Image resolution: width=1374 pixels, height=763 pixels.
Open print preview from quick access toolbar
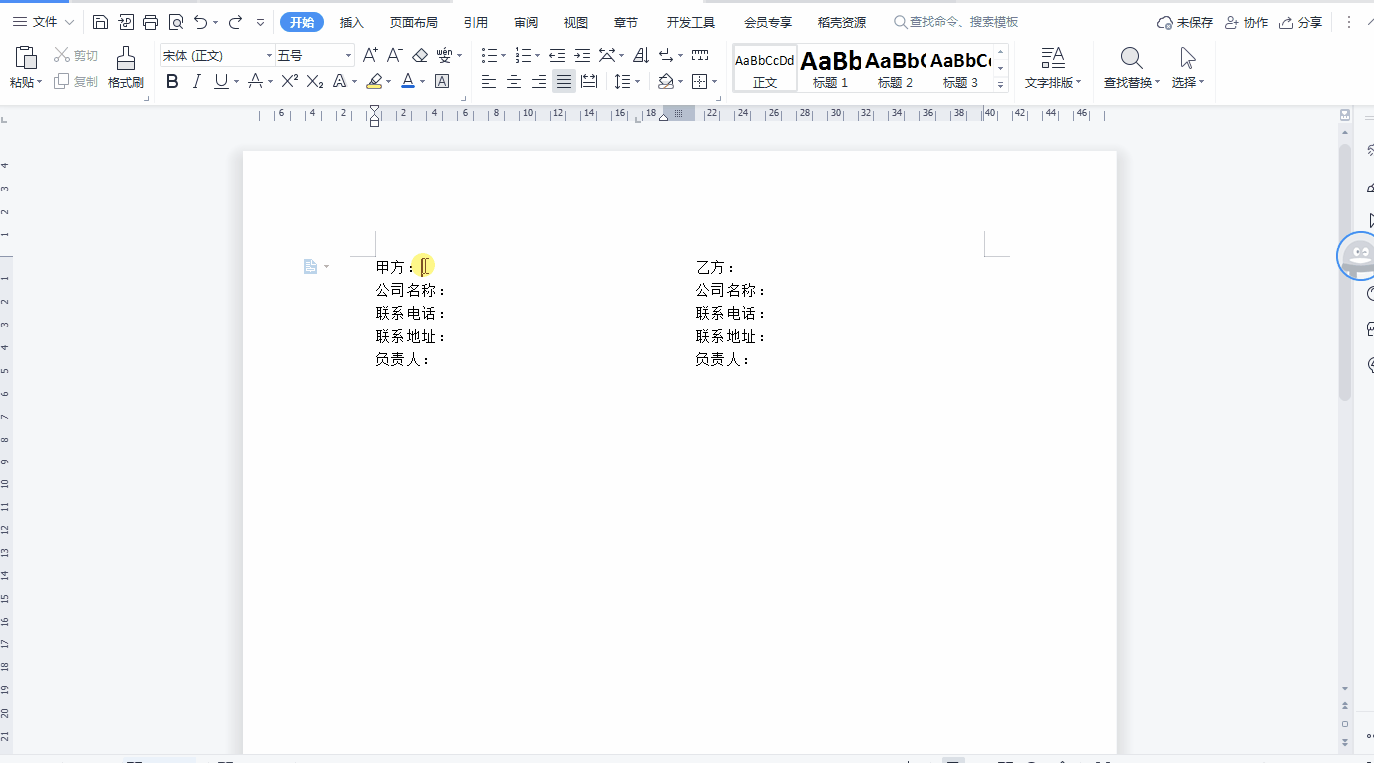176,22
